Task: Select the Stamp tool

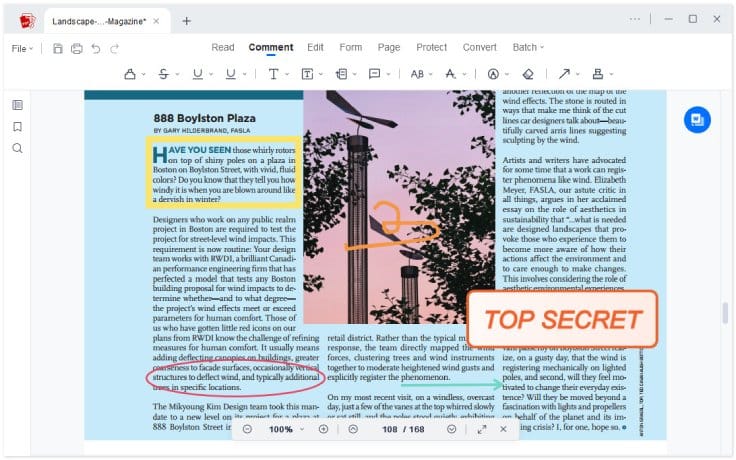Action: point(598,74)
